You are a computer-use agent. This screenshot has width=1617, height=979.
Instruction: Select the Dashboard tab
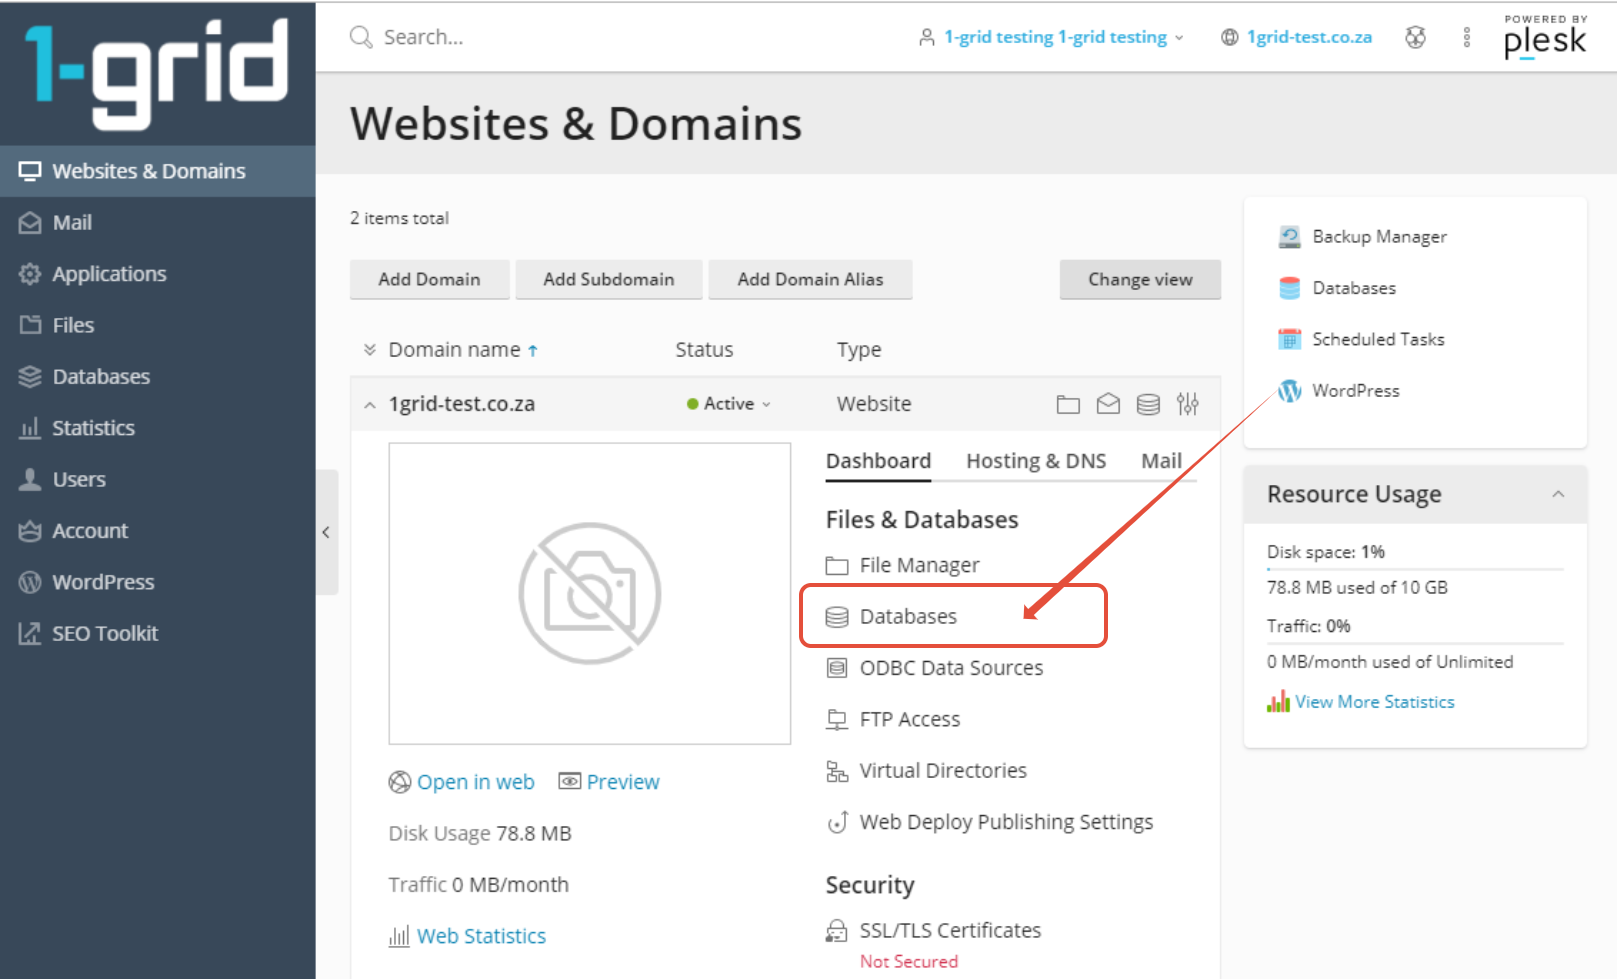[x=878, y=461]
